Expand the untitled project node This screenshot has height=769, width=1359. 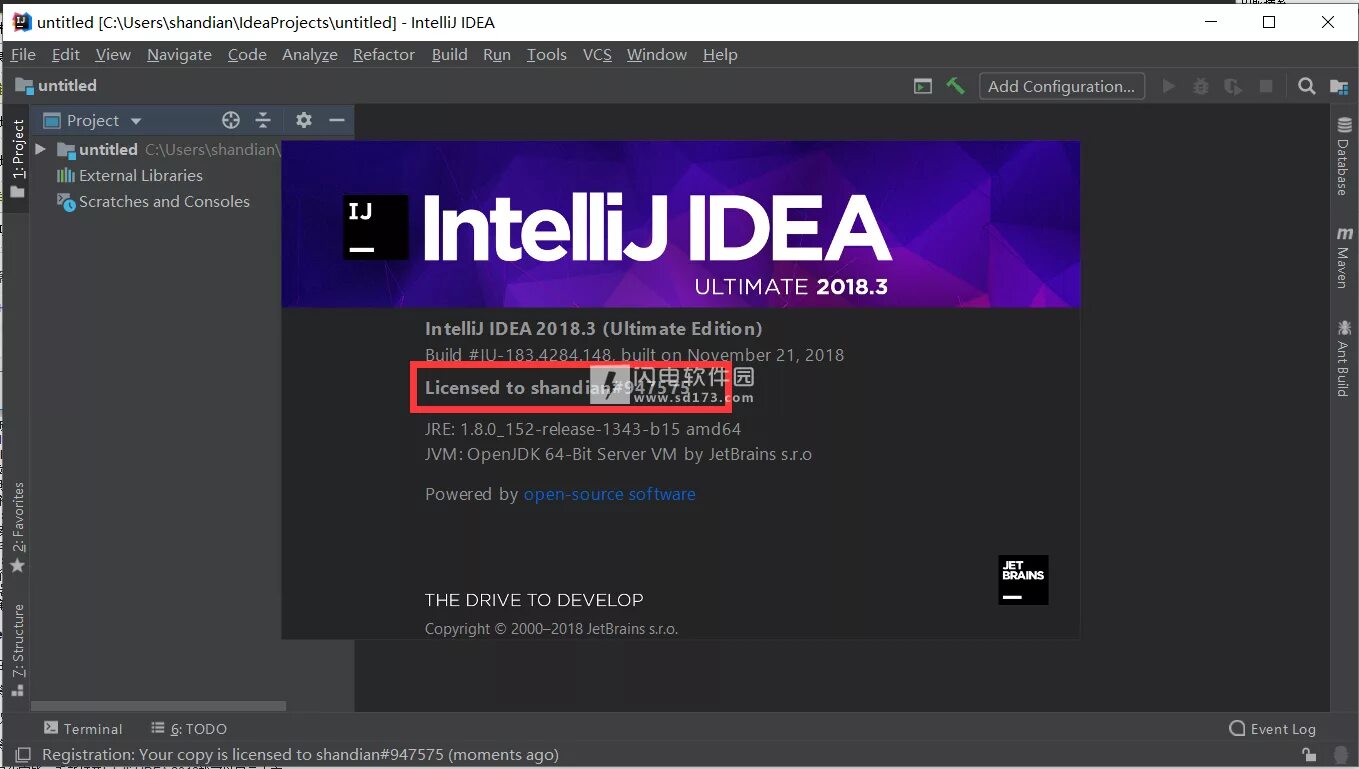coord(40,149)
